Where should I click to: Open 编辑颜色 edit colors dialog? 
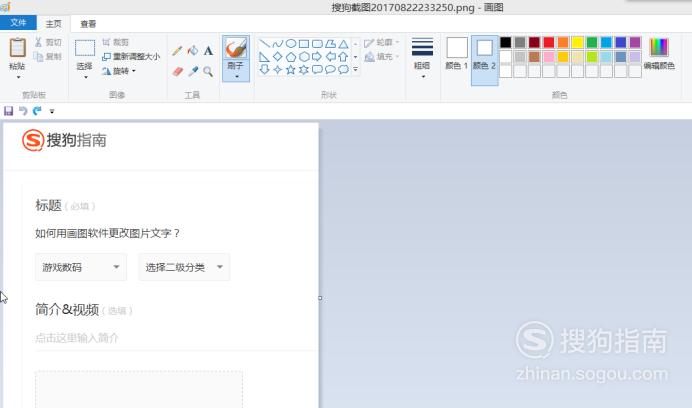coord(659,53)
